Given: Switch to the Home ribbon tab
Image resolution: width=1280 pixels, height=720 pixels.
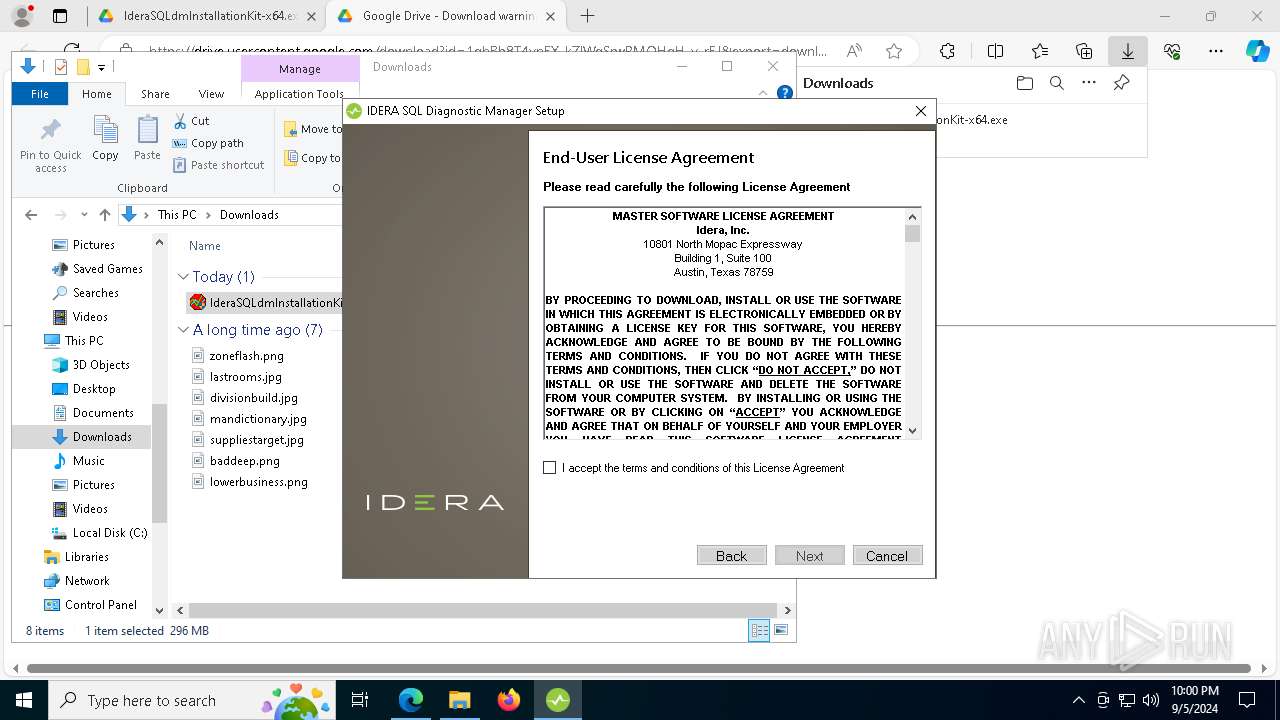Looking at the screenshot, I should point(97,94).
